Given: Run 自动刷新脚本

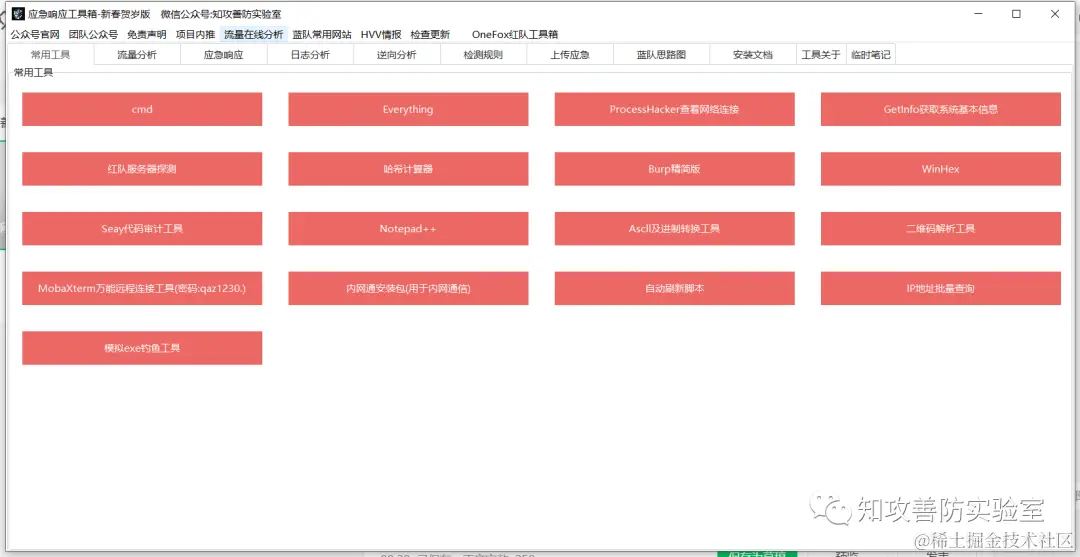Looking at the screenshot, I should (674, 288).
